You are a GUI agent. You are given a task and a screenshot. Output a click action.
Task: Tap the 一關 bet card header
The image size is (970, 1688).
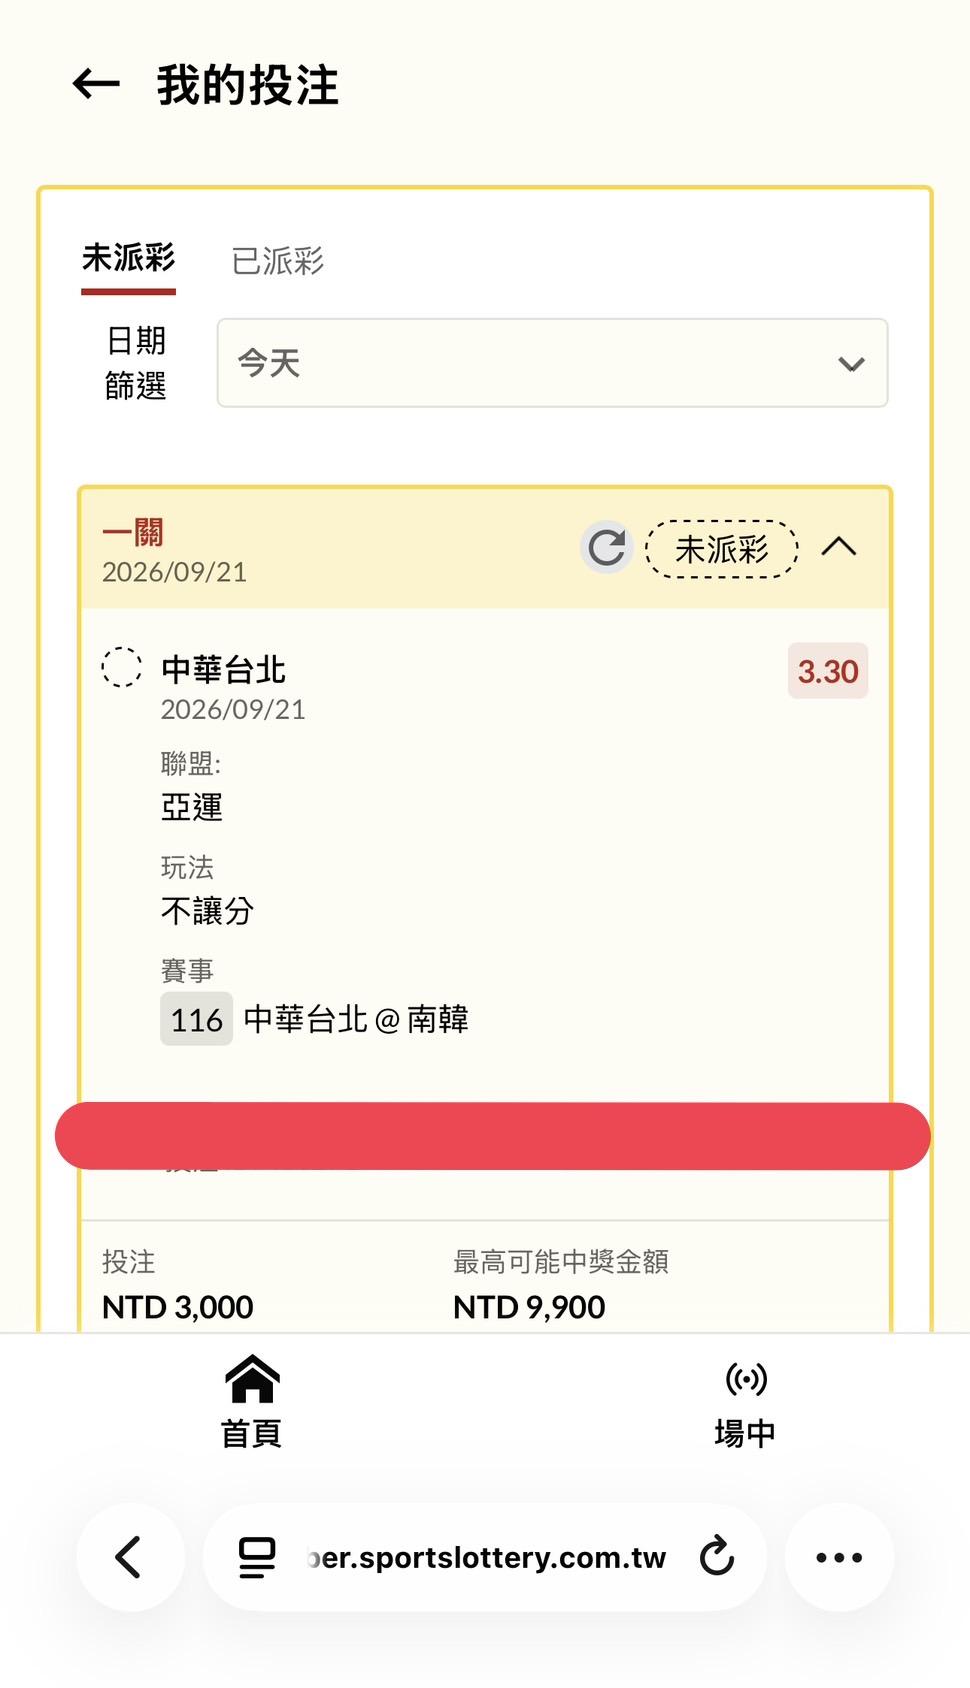point(485,549)
